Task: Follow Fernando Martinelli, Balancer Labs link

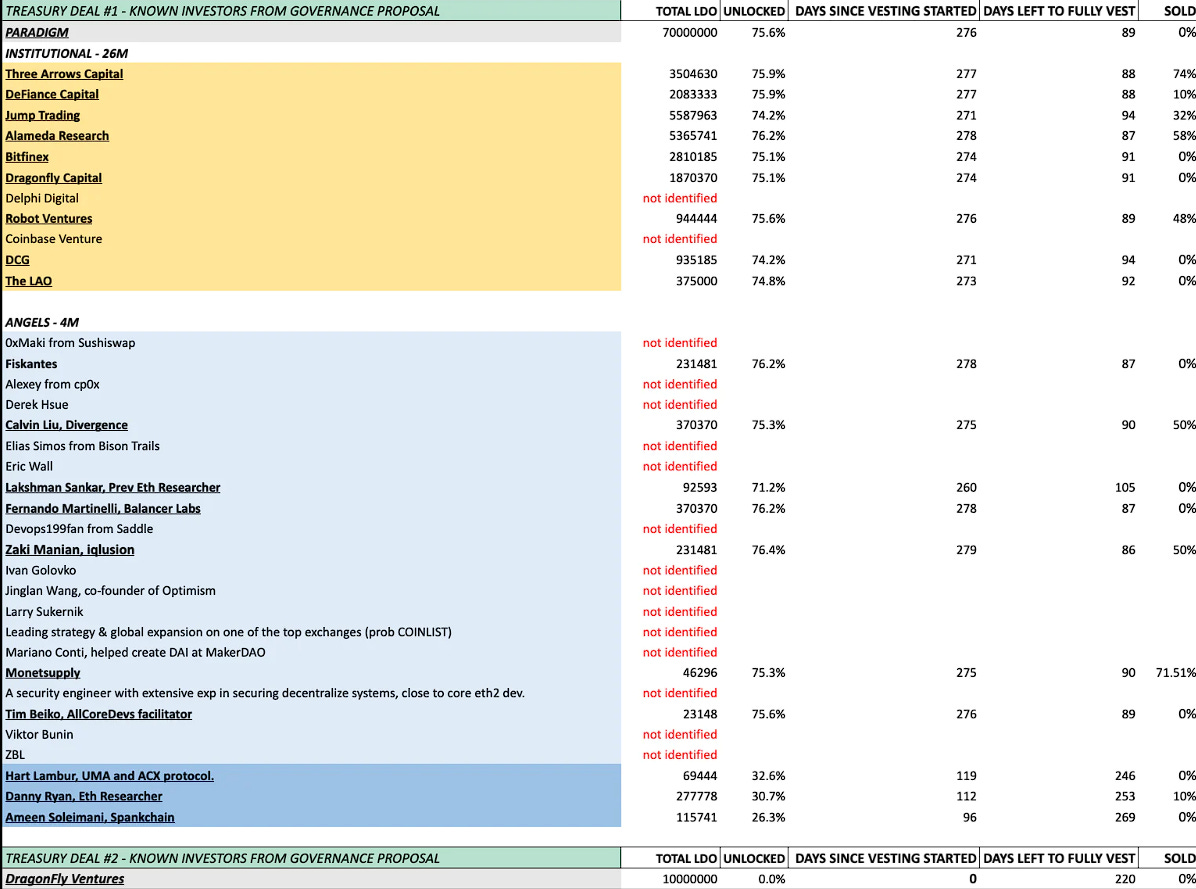Action: pos(103,509)
